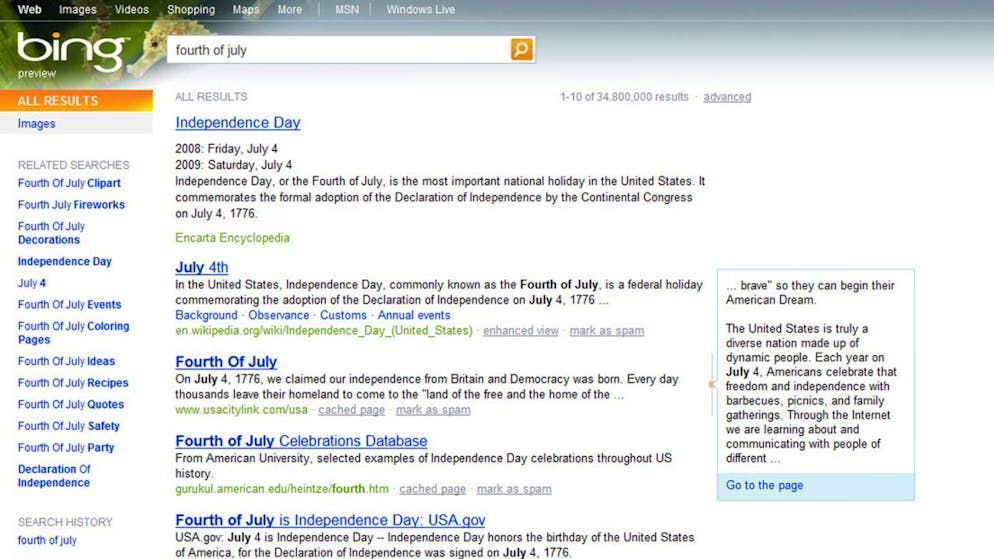Select Images filter in left sidebar
The height and width of the screenshot is (559, 994).
click(37, 124)
